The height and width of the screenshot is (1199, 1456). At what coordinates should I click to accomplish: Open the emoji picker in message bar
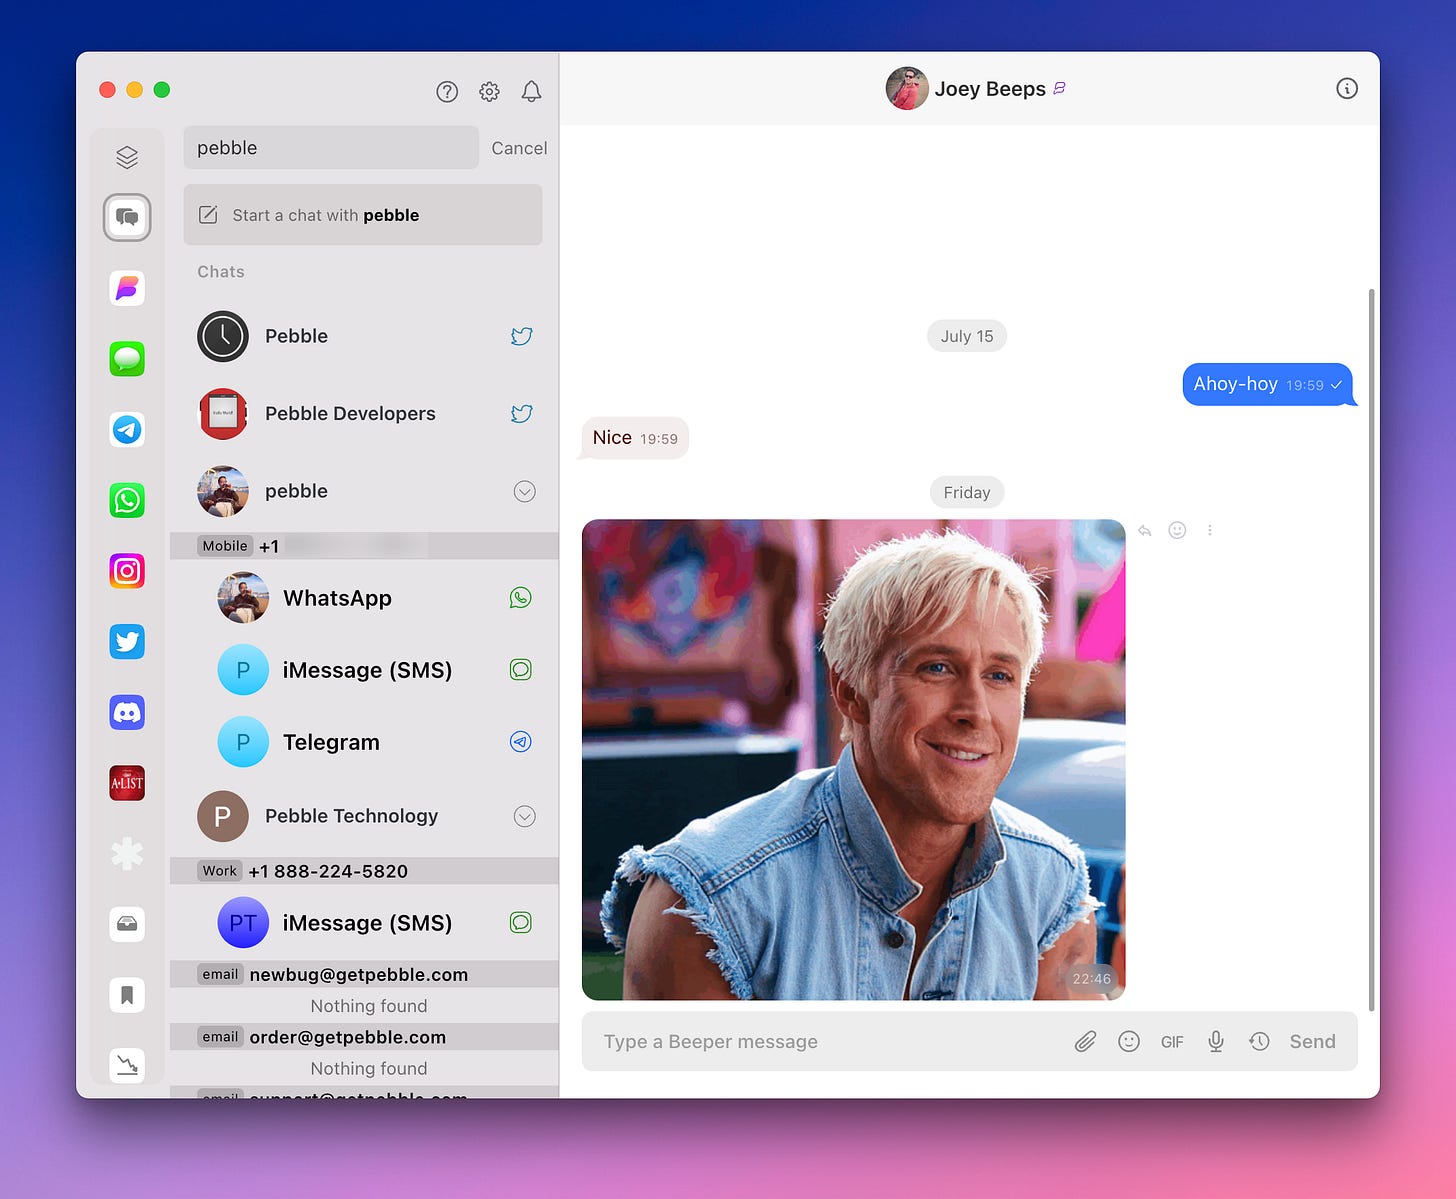click(1129, 1042)
